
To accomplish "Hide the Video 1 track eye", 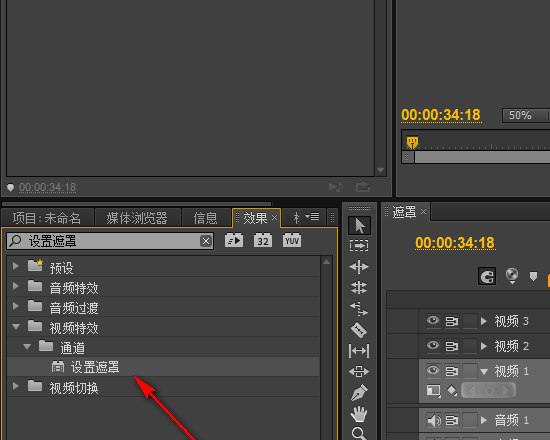I will point(433,371).
